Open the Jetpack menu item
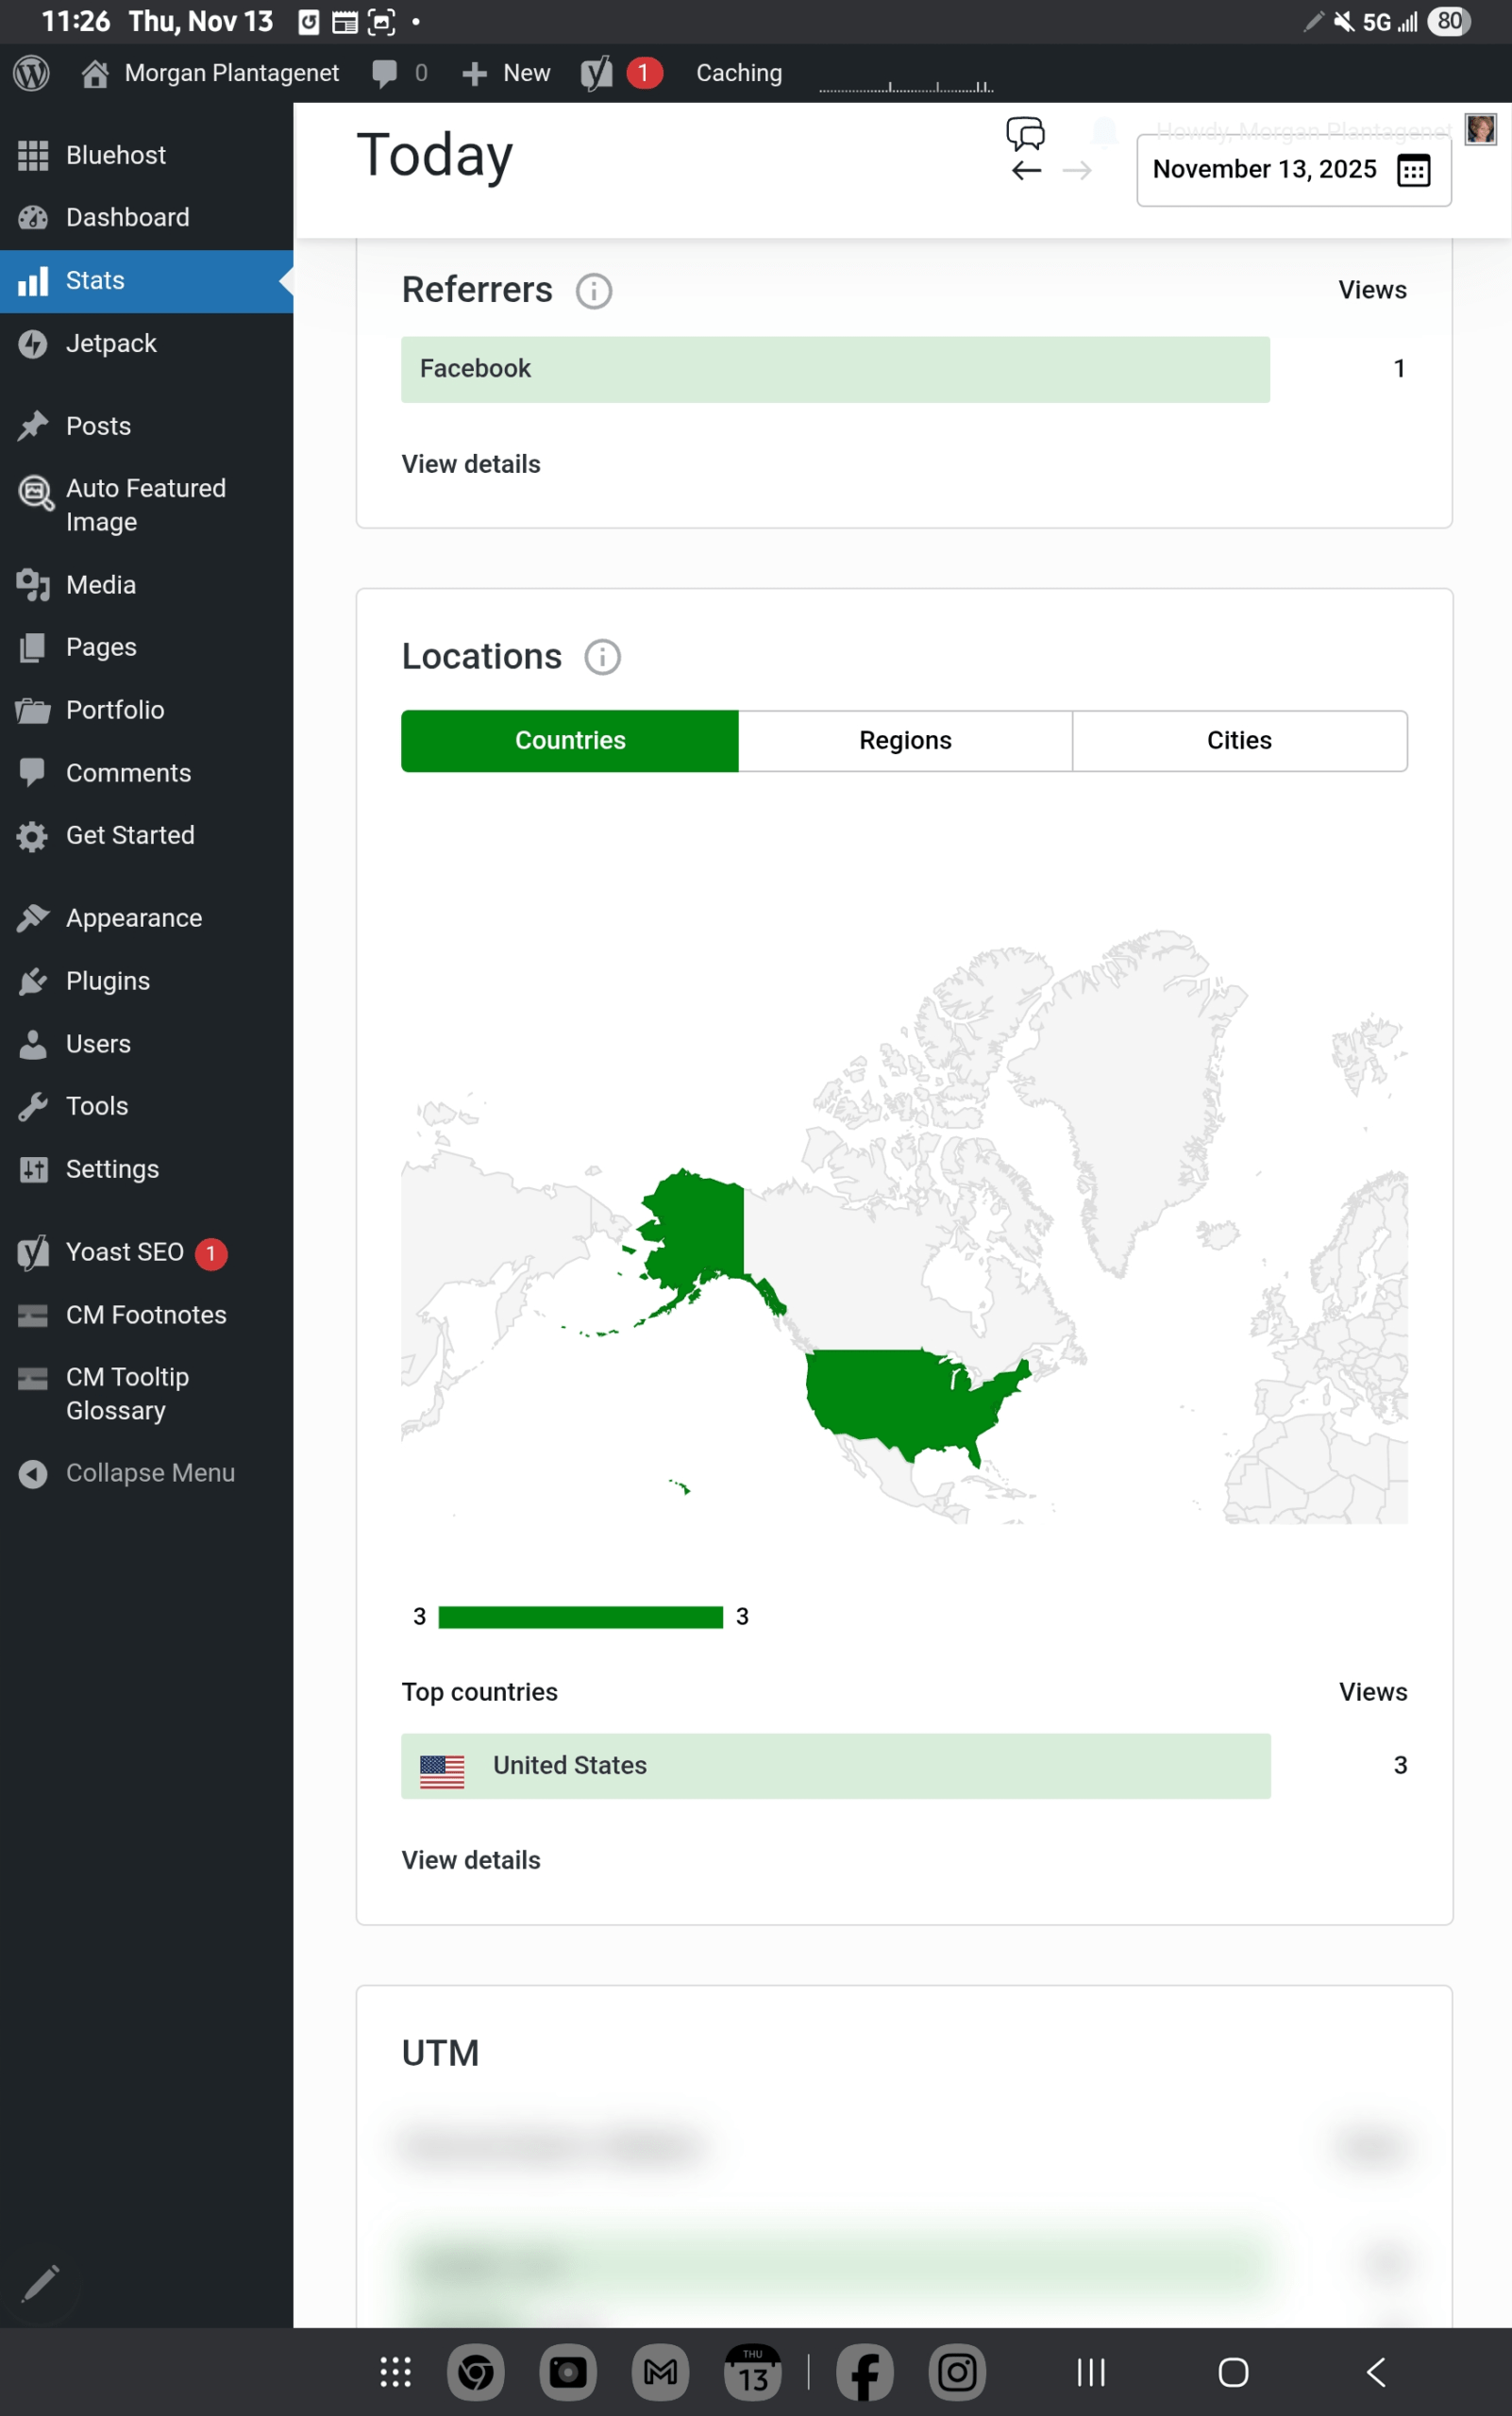This screenshot has width=1512, height=2416. [x=111, y=344]
